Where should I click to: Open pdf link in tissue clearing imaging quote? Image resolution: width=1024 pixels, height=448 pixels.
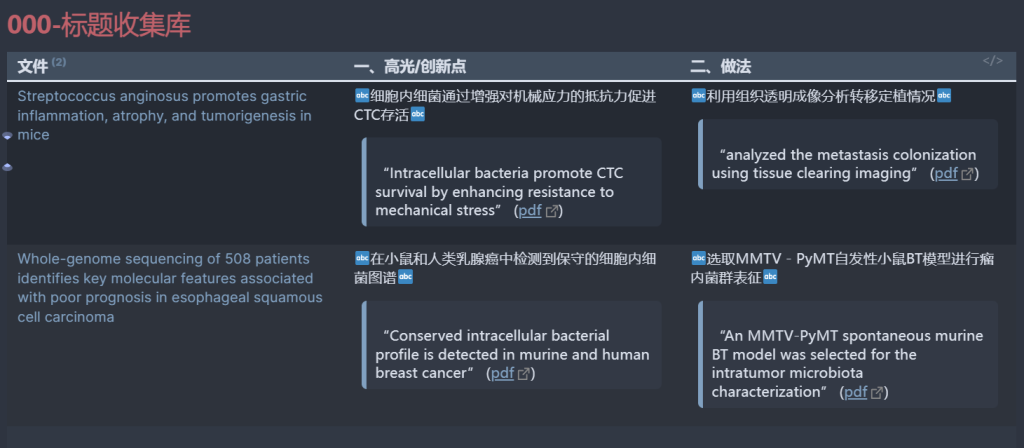946,174
